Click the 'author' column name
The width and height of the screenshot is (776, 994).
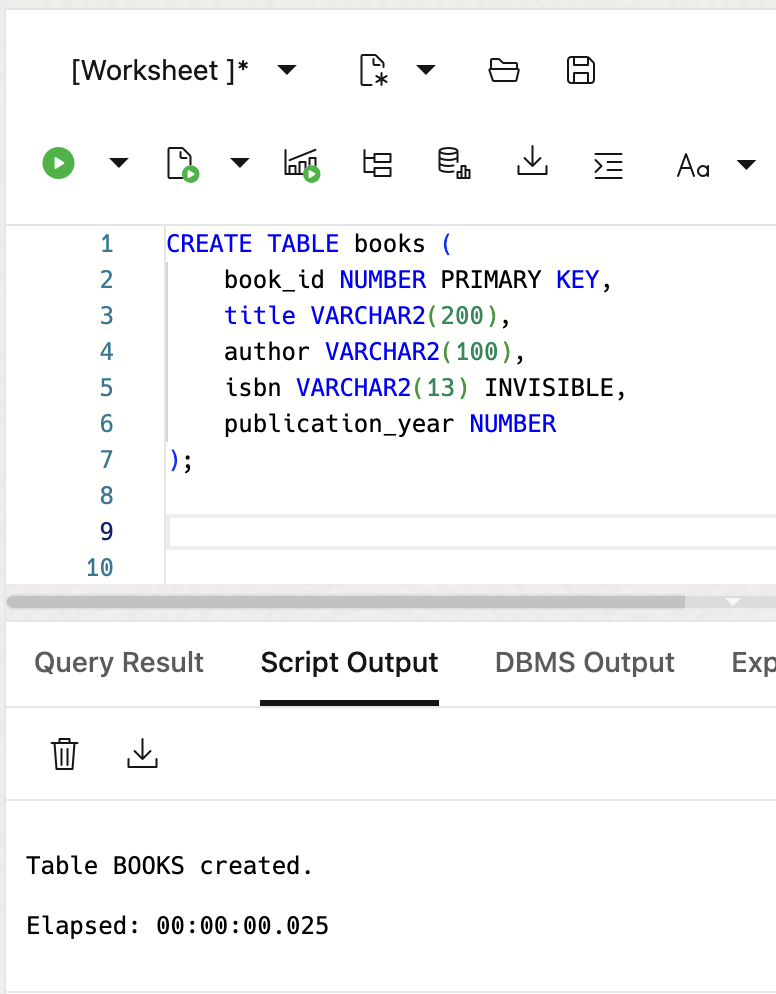pyautogui.click(x=267, y=352)
